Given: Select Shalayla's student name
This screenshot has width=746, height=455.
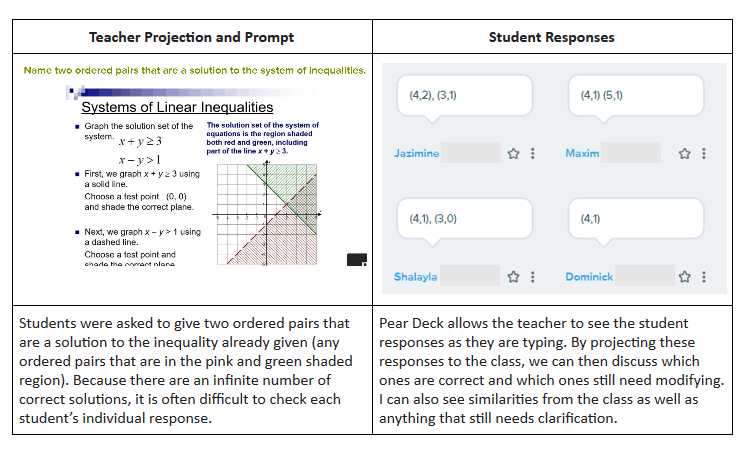Looking at the screenshot, I should point(415,277).
